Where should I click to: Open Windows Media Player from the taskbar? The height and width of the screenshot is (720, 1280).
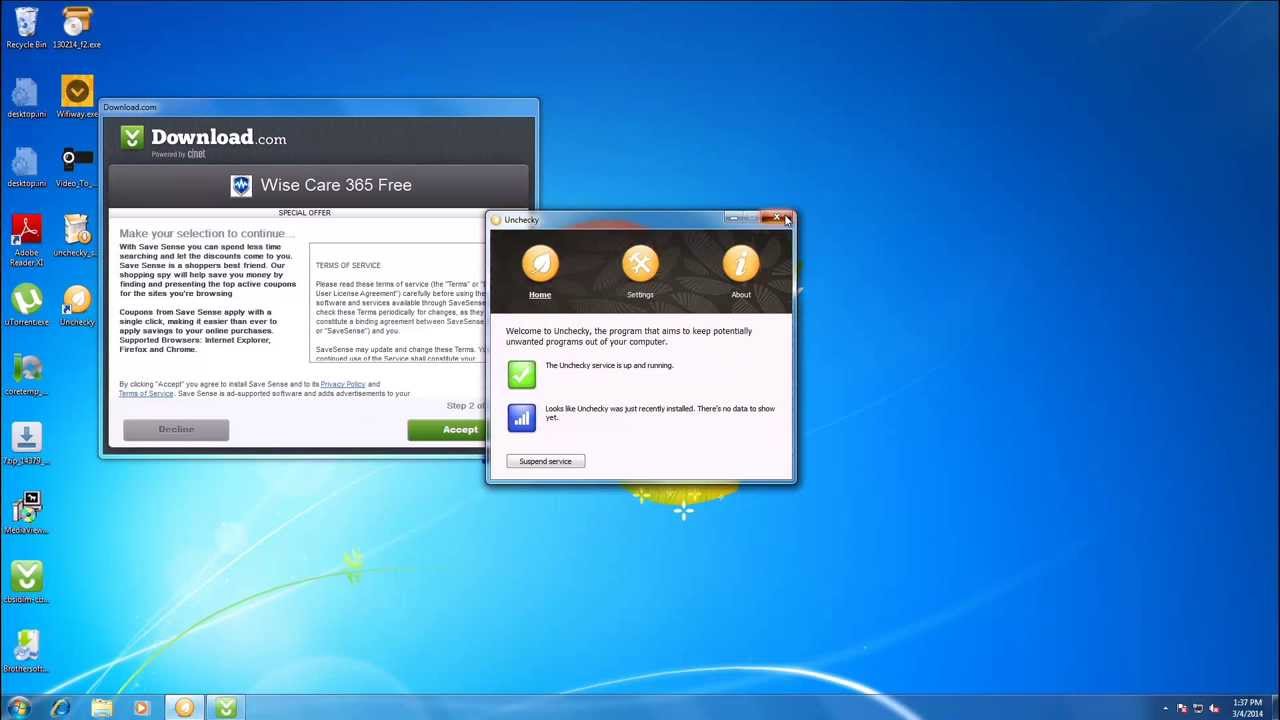point(142,708)
